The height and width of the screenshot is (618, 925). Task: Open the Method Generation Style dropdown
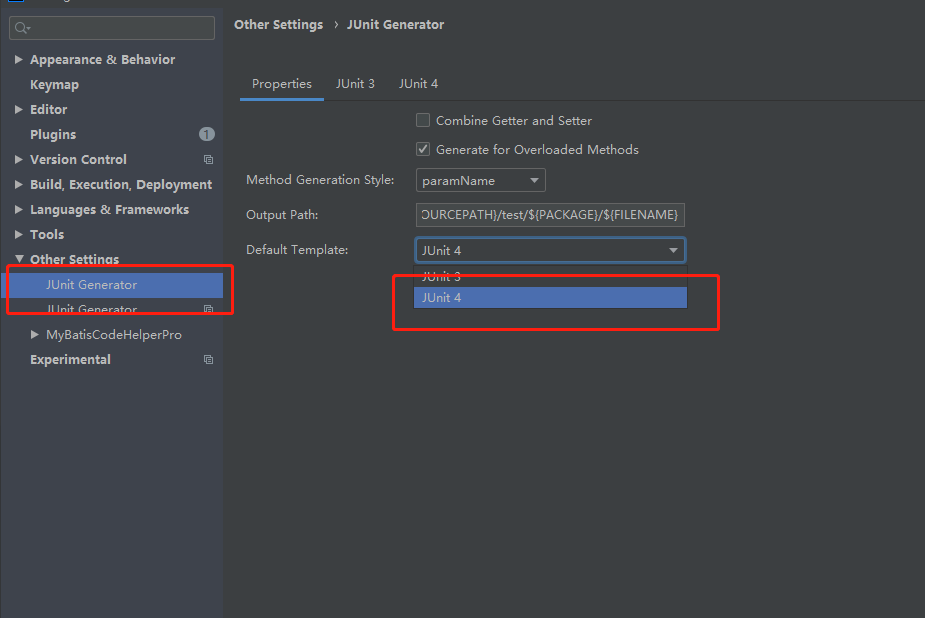tap(480, 181)
